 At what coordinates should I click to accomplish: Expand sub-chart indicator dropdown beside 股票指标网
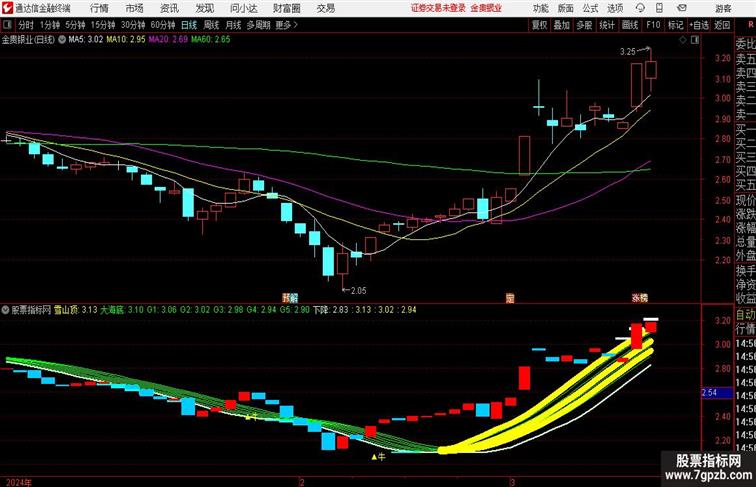point(5,310)
